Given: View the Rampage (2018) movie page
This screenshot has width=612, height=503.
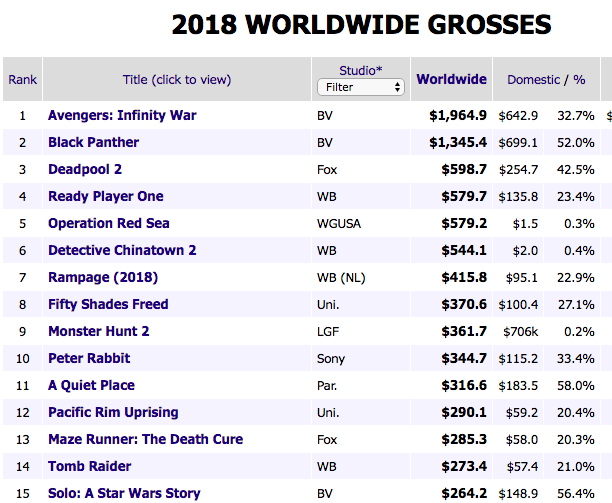Looking at the screenshot, I should coord(103,277).
